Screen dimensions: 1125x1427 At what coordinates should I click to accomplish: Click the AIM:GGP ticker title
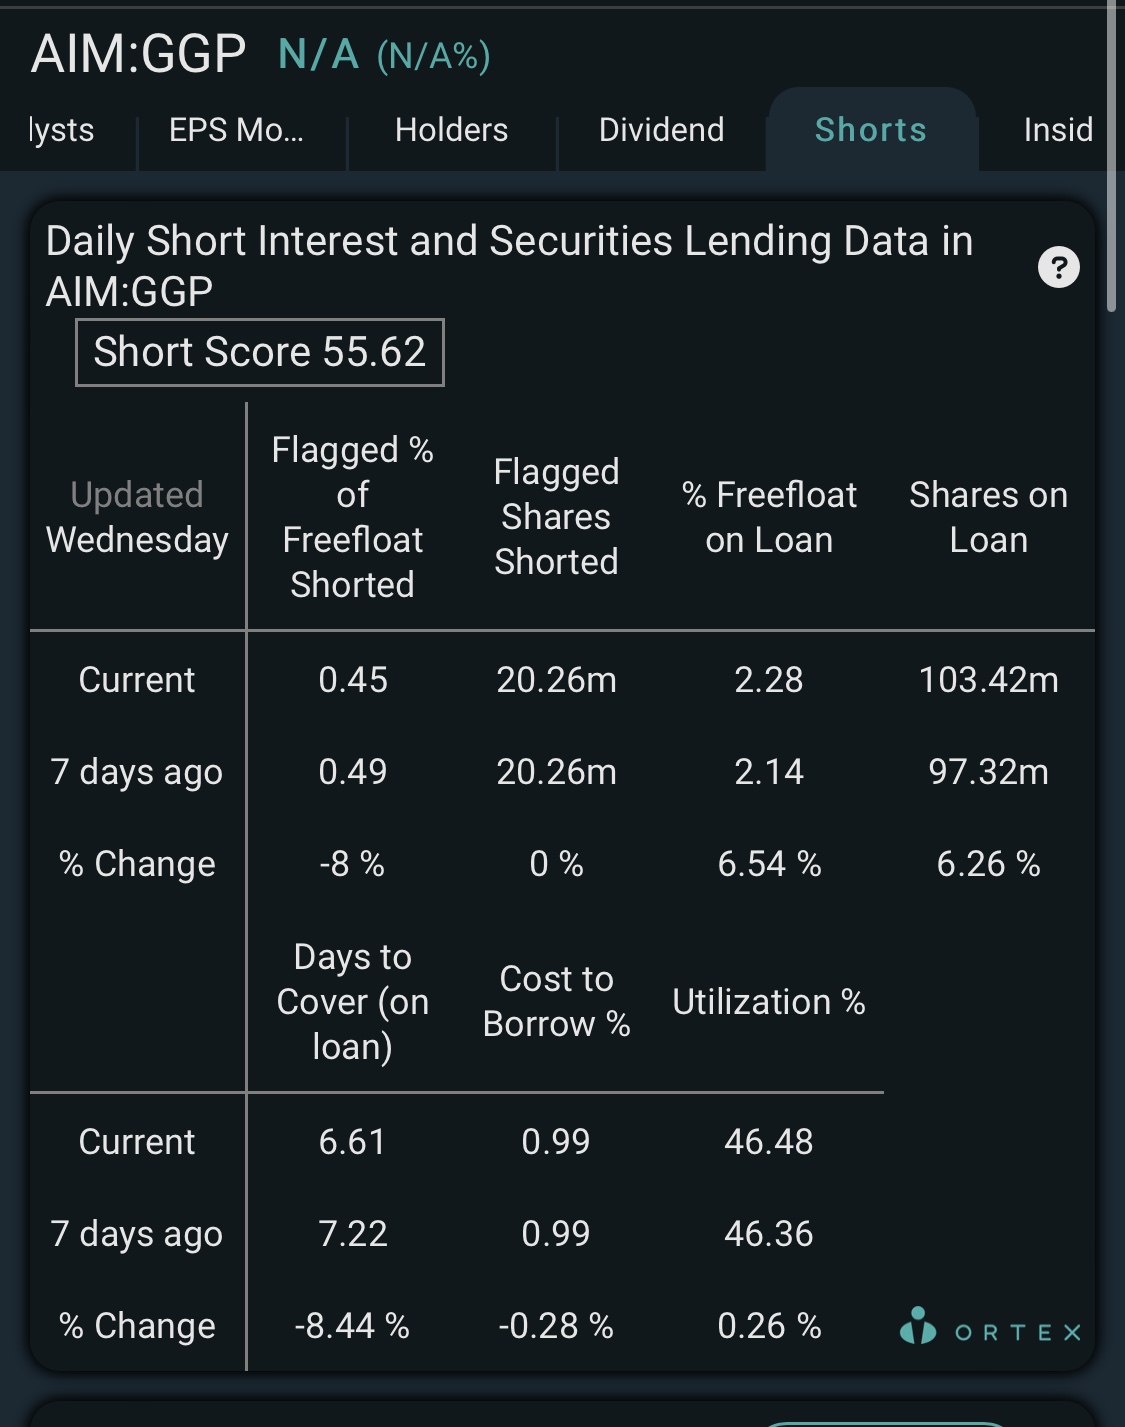tap(138, 54)
